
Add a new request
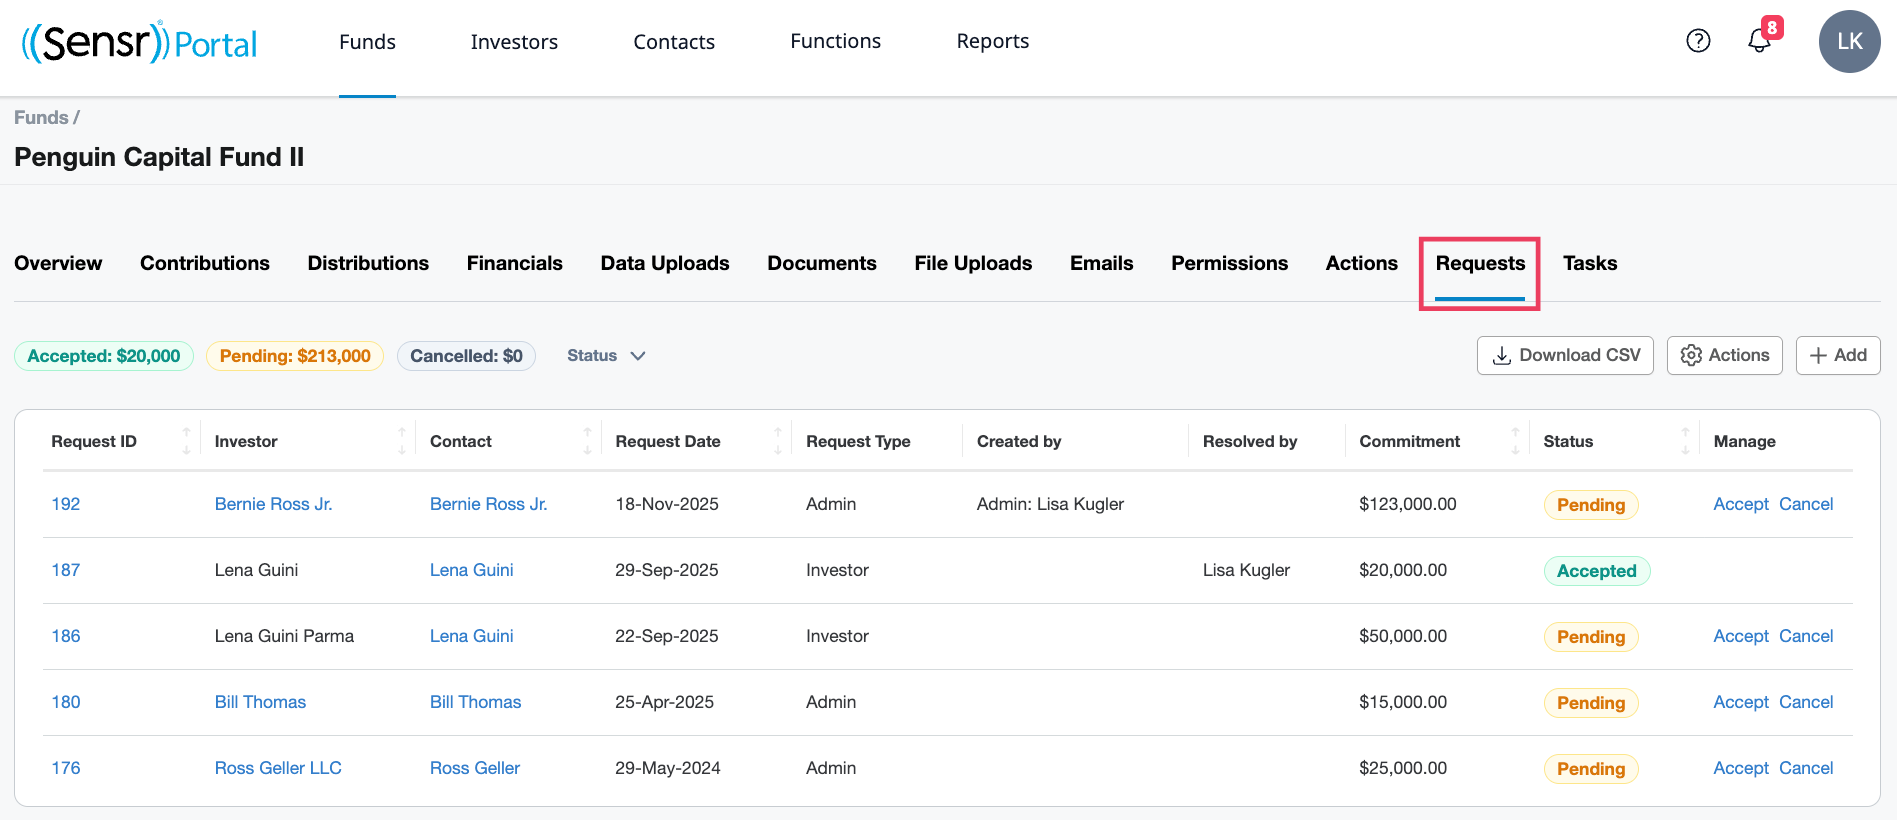1838,356
